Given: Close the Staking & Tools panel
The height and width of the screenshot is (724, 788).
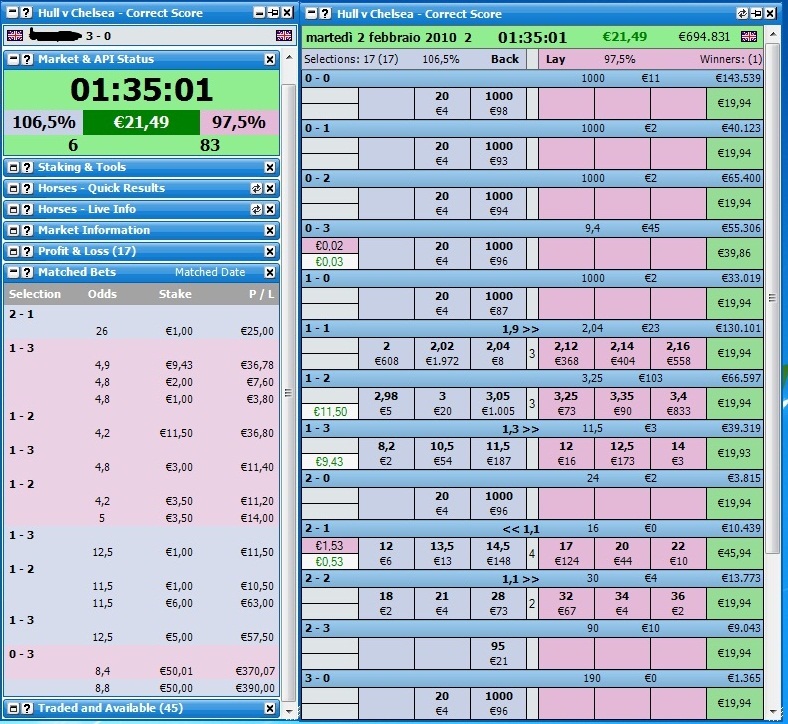Looking at the screenshot, I should tap(270, 168).
